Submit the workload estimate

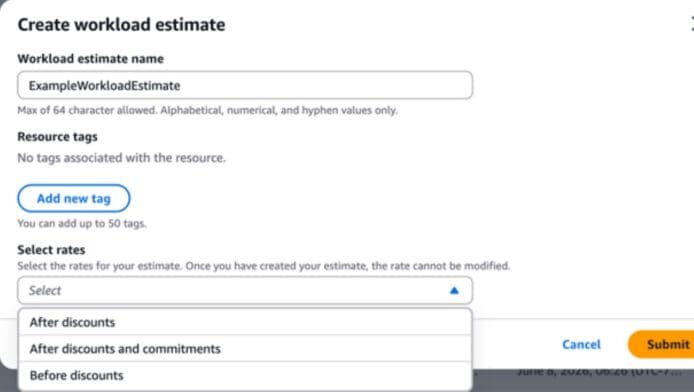(663, 344)
